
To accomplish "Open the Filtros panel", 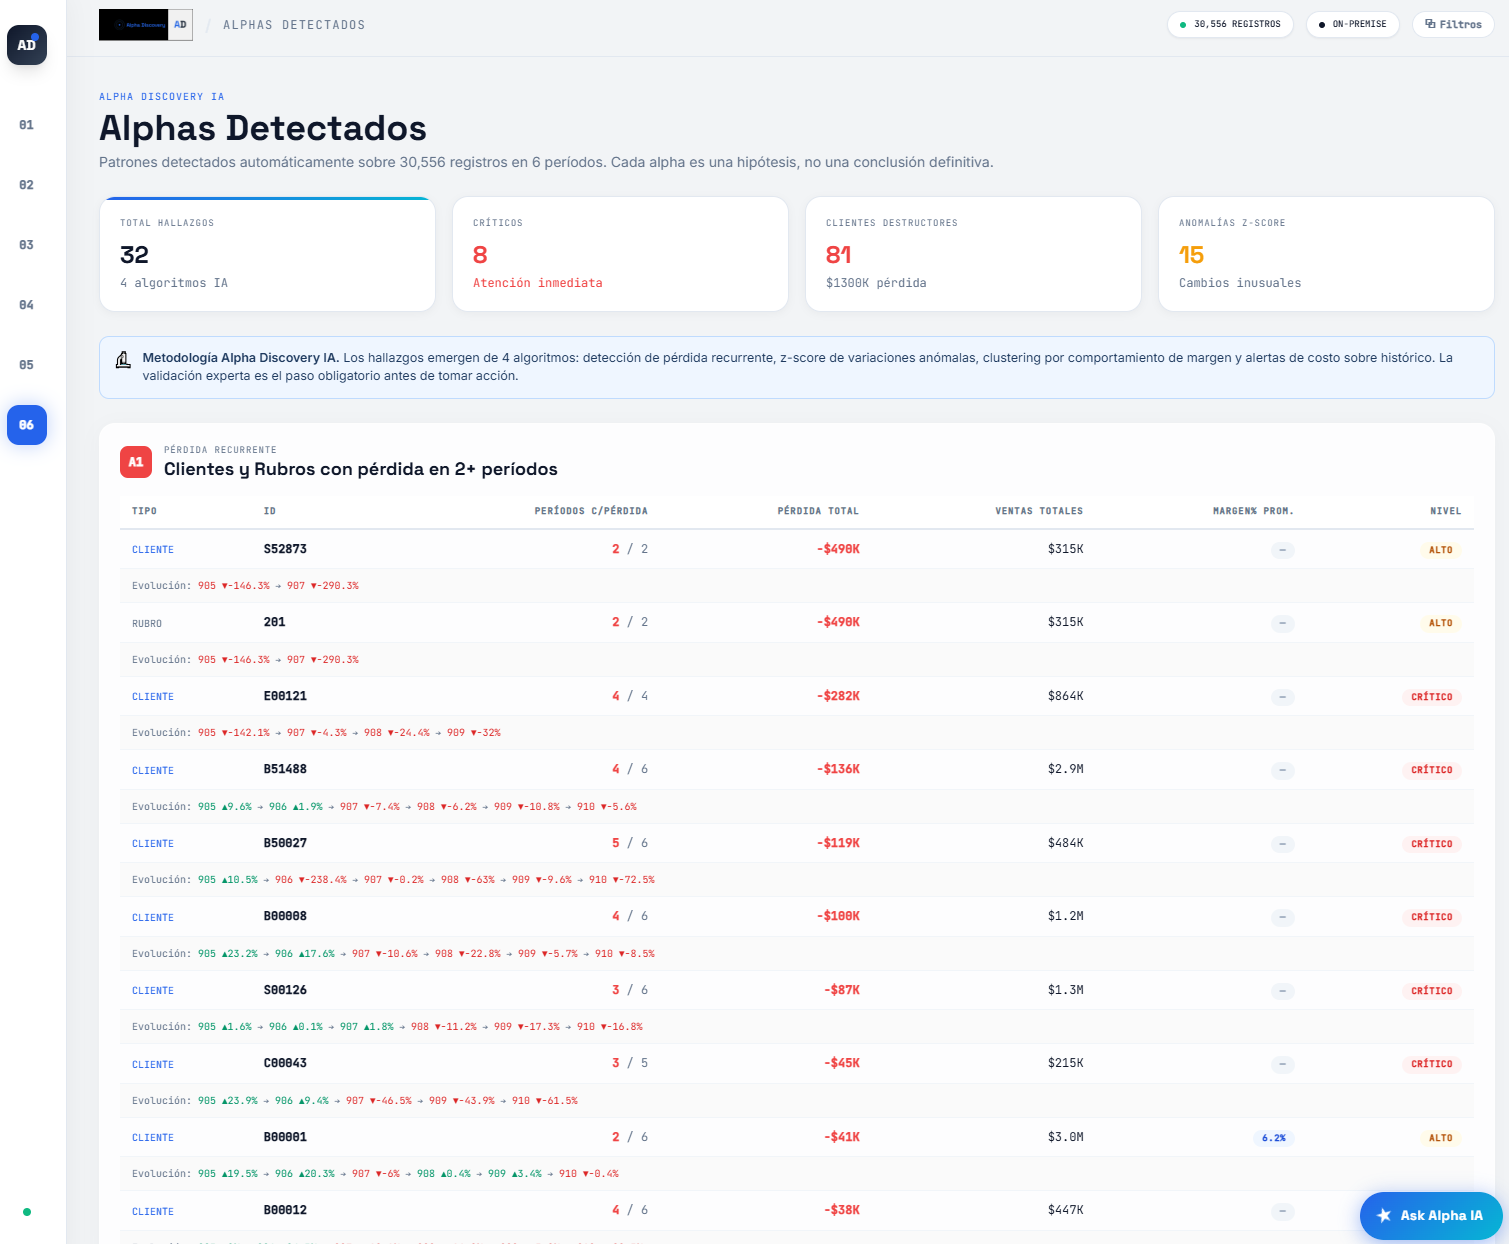I will [1452, 24].
